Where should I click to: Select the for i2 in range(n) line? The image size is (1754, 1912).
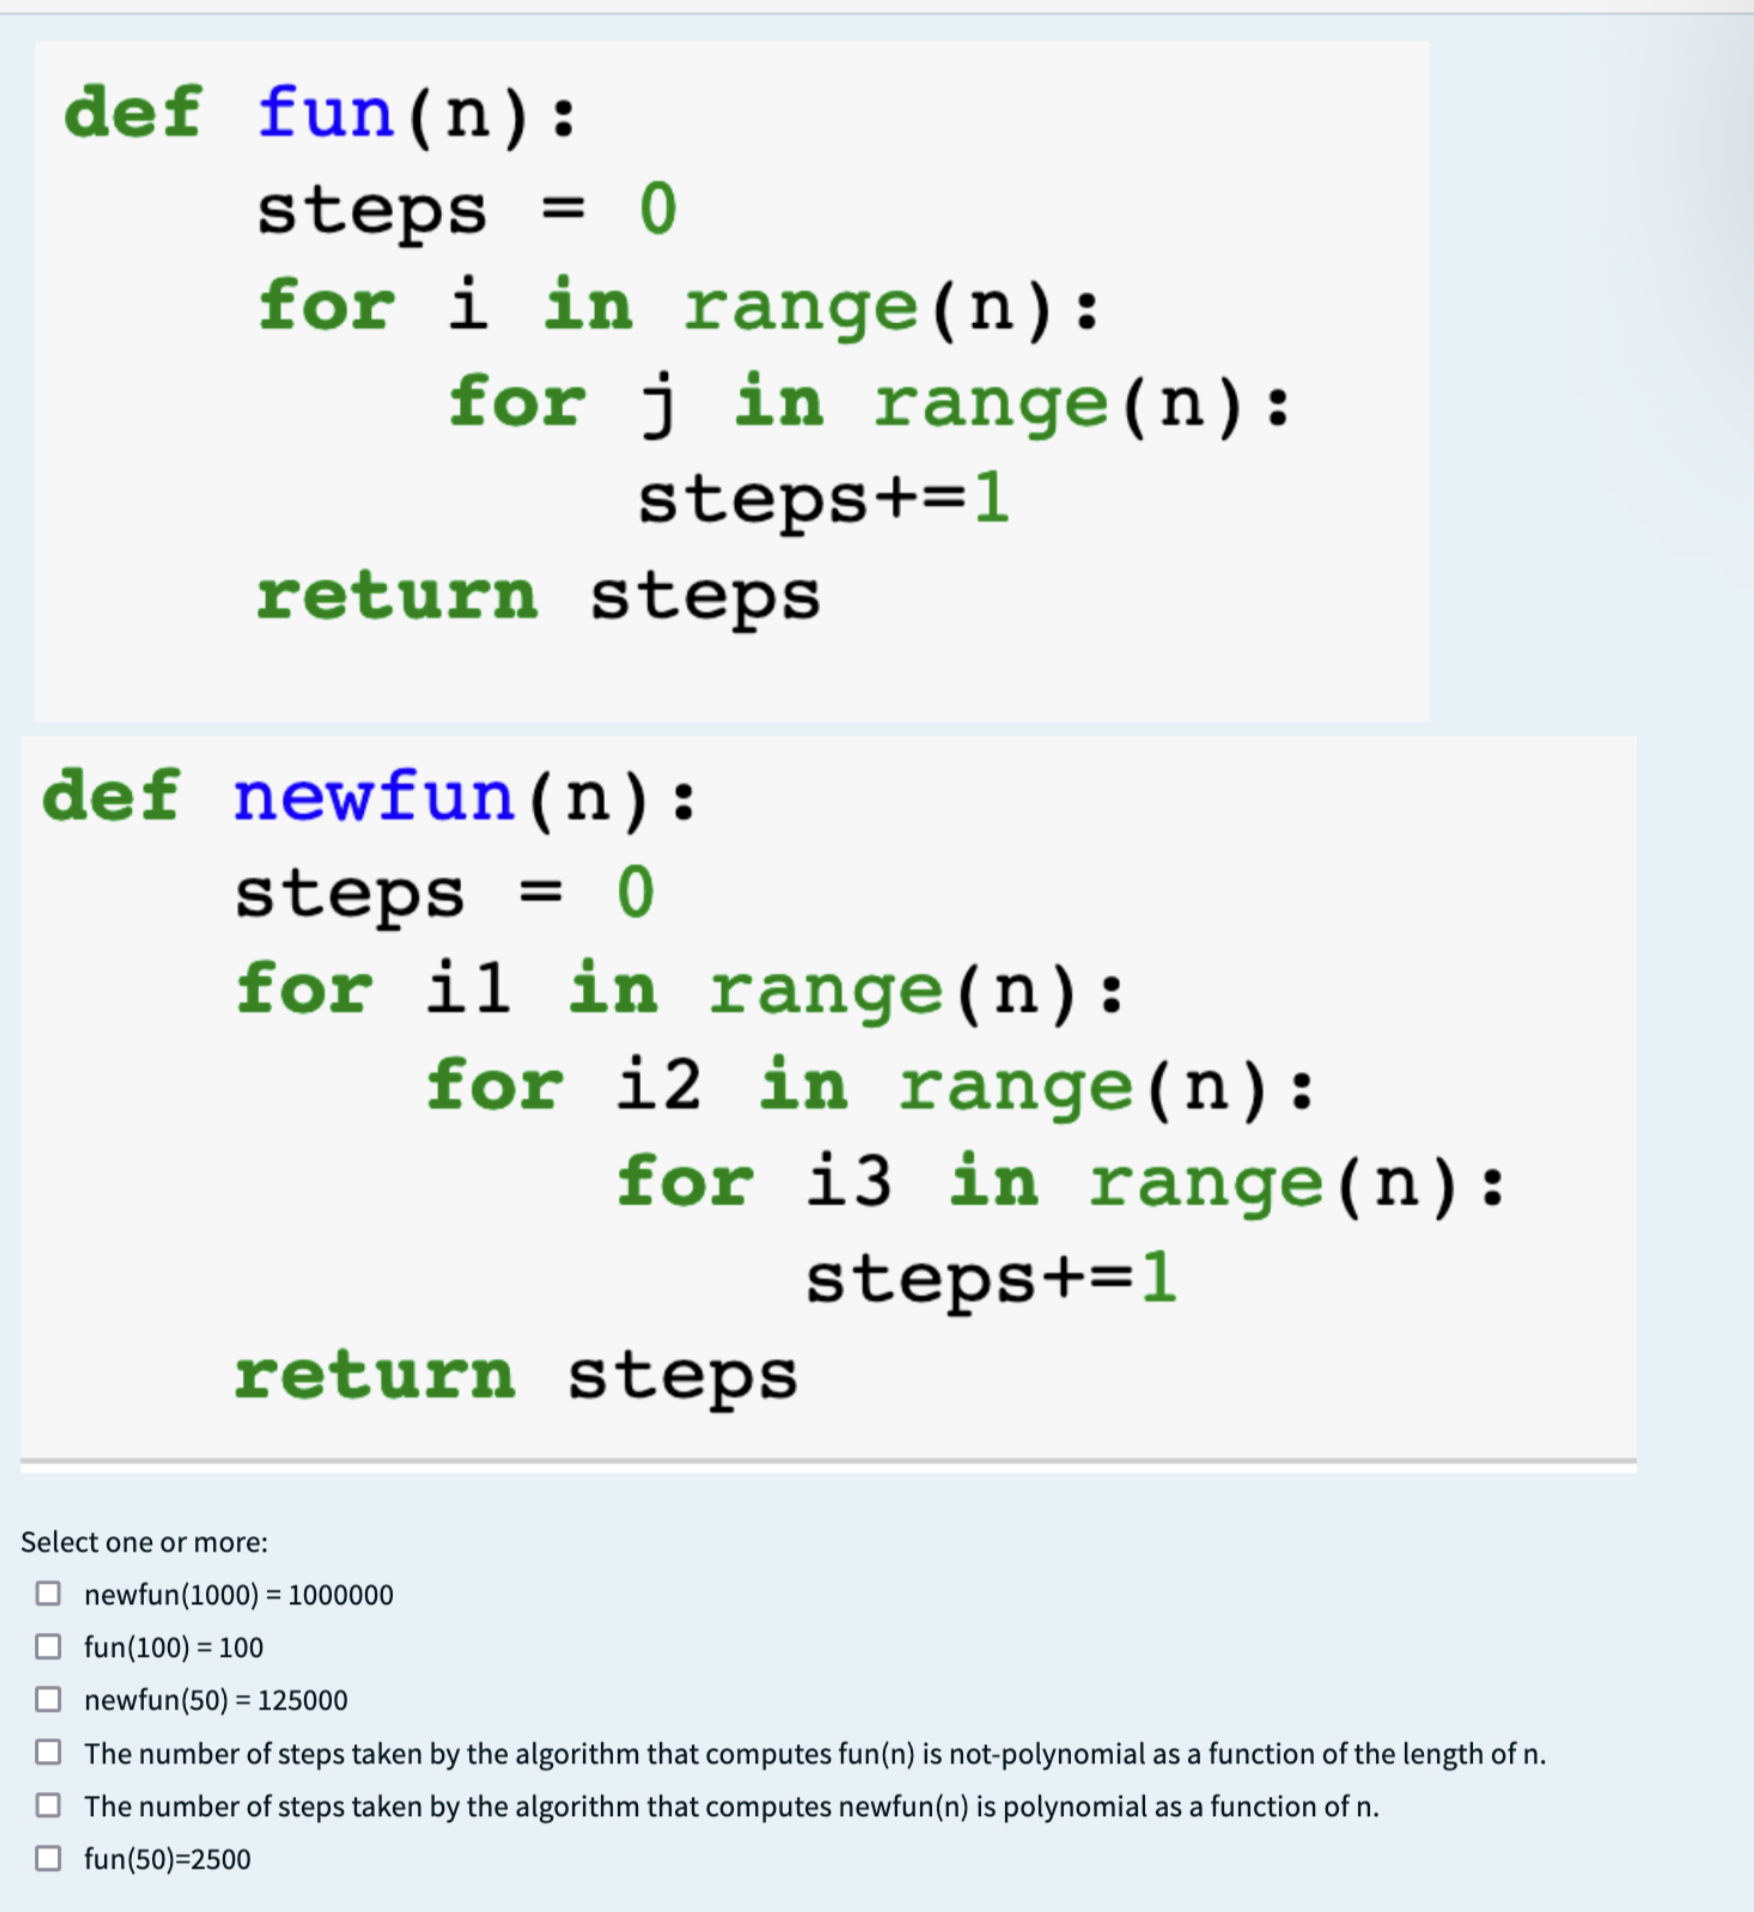click(870, 1084)
